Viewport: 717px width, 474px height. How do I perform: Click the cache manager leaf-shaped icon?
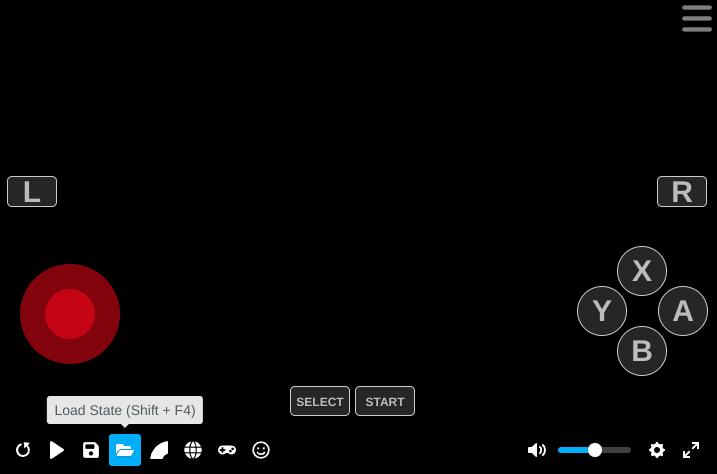(x=159, y=450)
